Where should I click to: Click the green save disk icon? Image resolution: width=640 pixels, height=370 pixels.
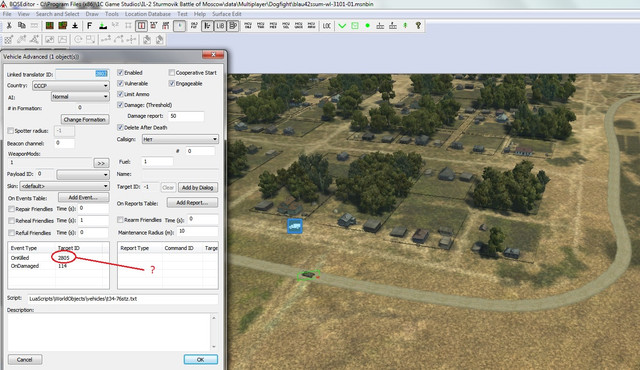pos(355,26)
